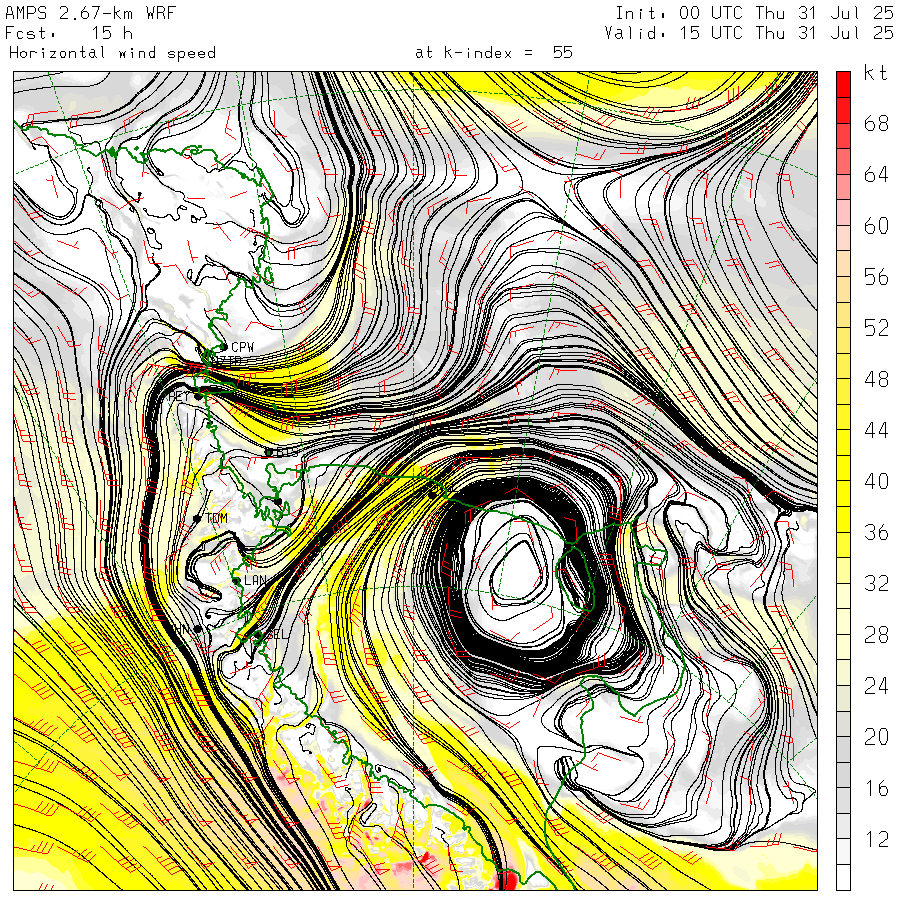Viewport: 900px width, 900px height.
Task: Click the 'at k-index = 55' text
Action: pos(494,53)
